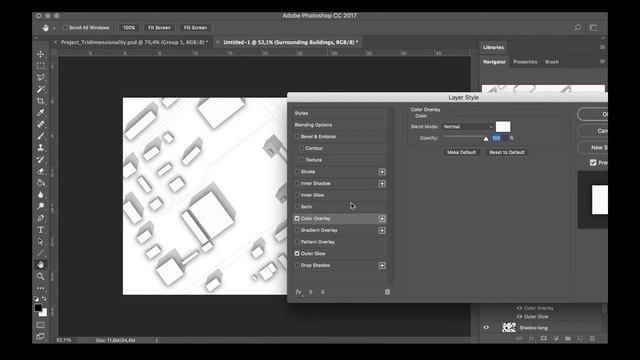Toggle Quick Mask mode icon
Viewport: 640px width, 360px height.
pyautogui.click(x=40, y=325)
